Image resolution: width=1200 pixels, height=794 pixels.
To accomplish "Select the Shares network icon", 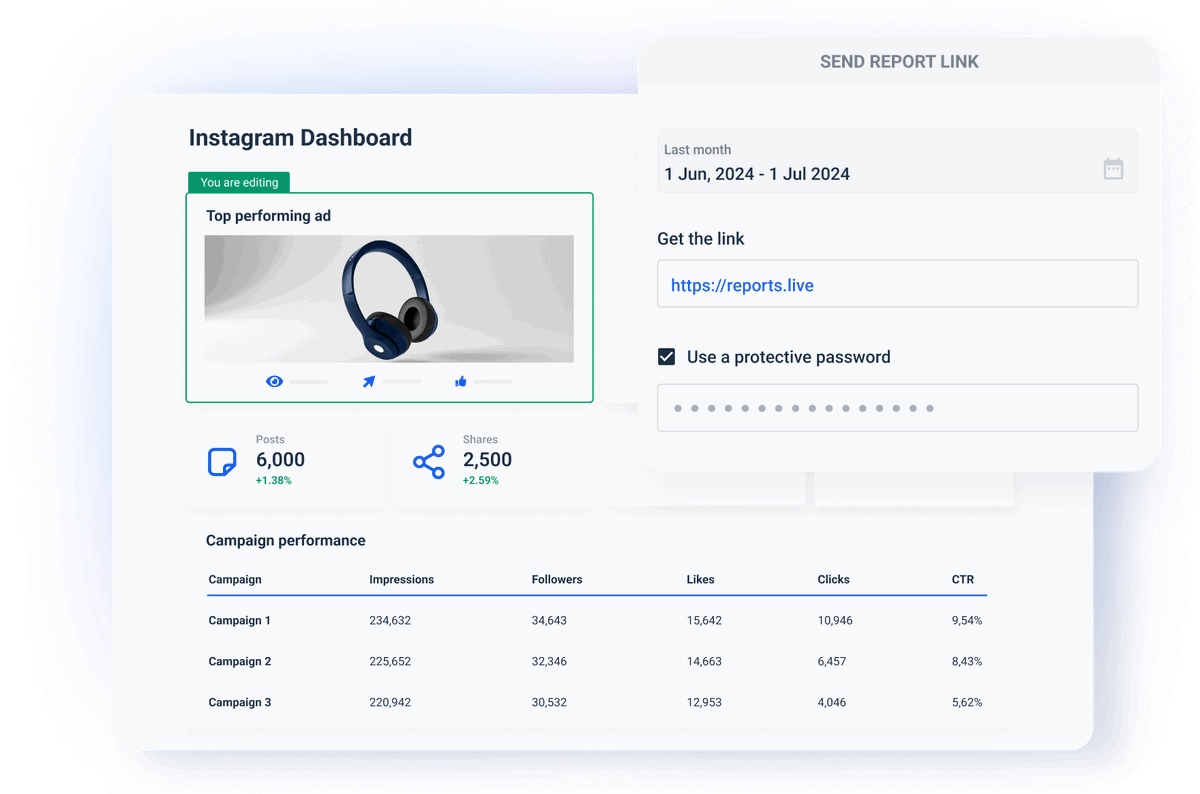I will [428, 461].
